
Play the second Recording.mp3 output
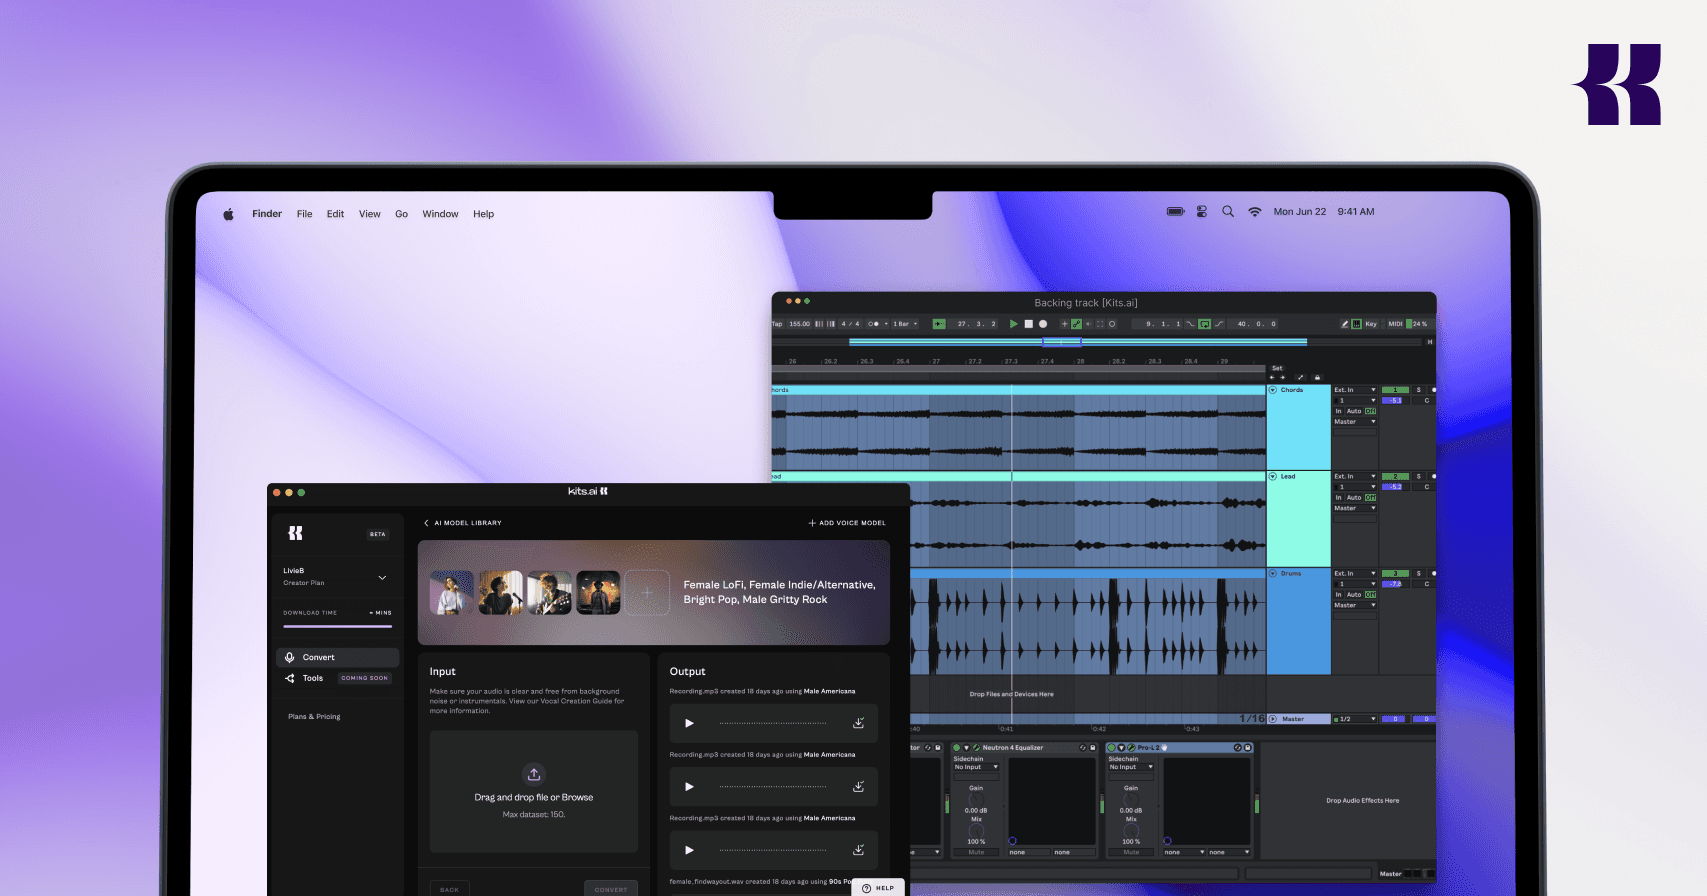click(689, 787)
